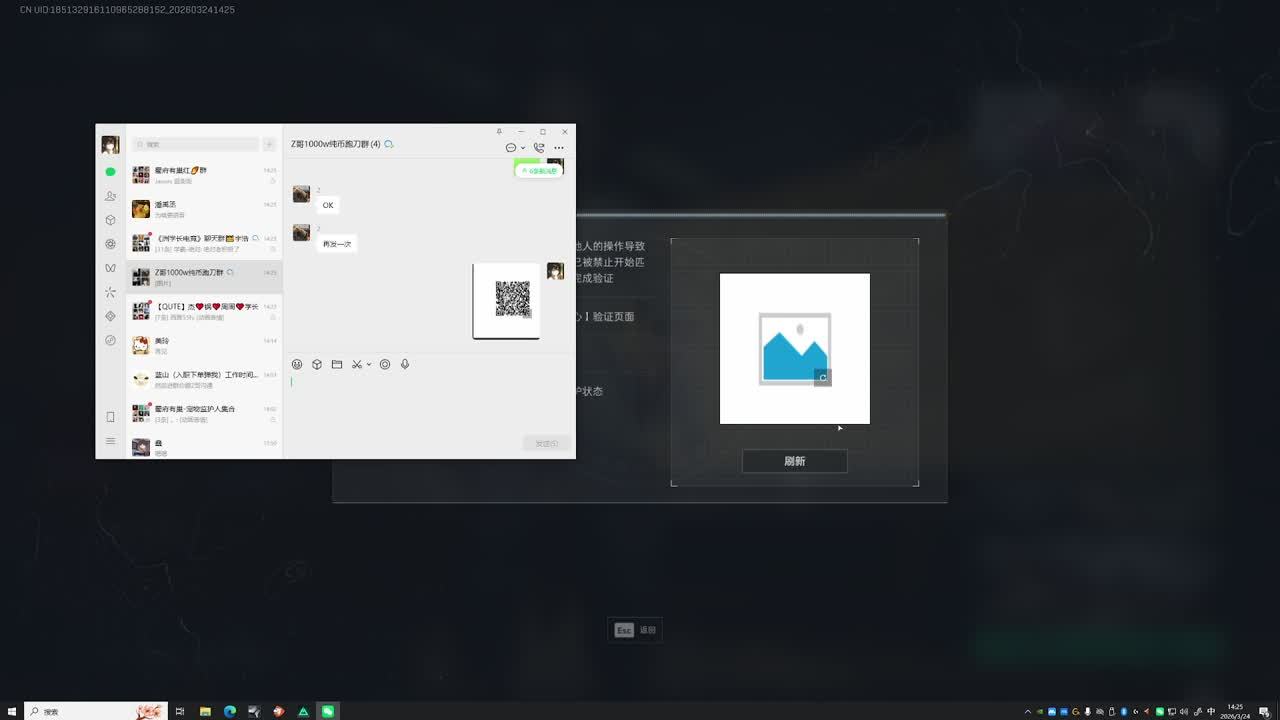Start a voice call in group chat
Image resolution: width=1280 pixels, height=720 pixels.
pyautogui.click(x=538, y=148)
